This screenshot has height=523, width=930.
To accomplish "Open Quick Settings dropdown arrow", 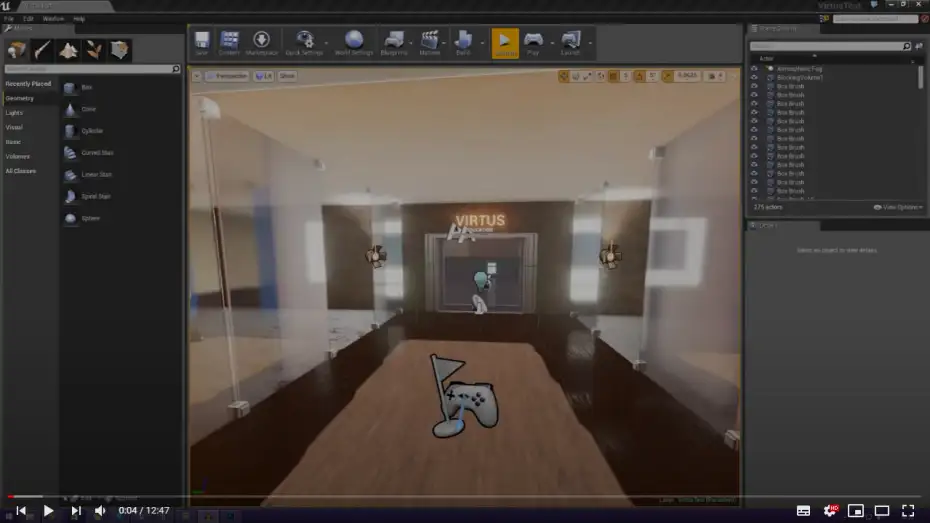I will pyautogui.click(x=326, y=43).
